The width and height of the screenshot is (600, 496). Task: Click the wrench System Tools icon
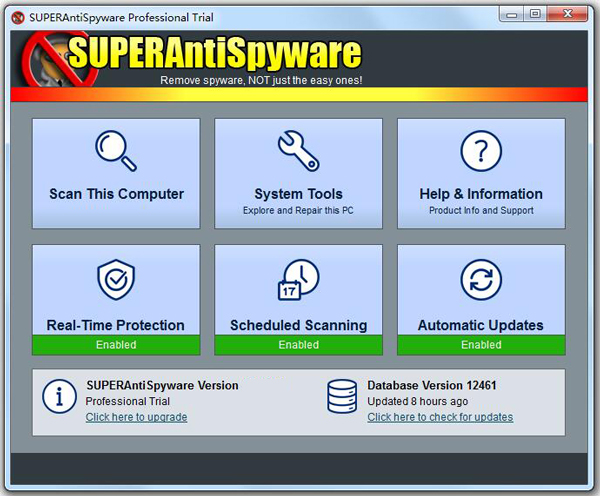pos(298,151)
